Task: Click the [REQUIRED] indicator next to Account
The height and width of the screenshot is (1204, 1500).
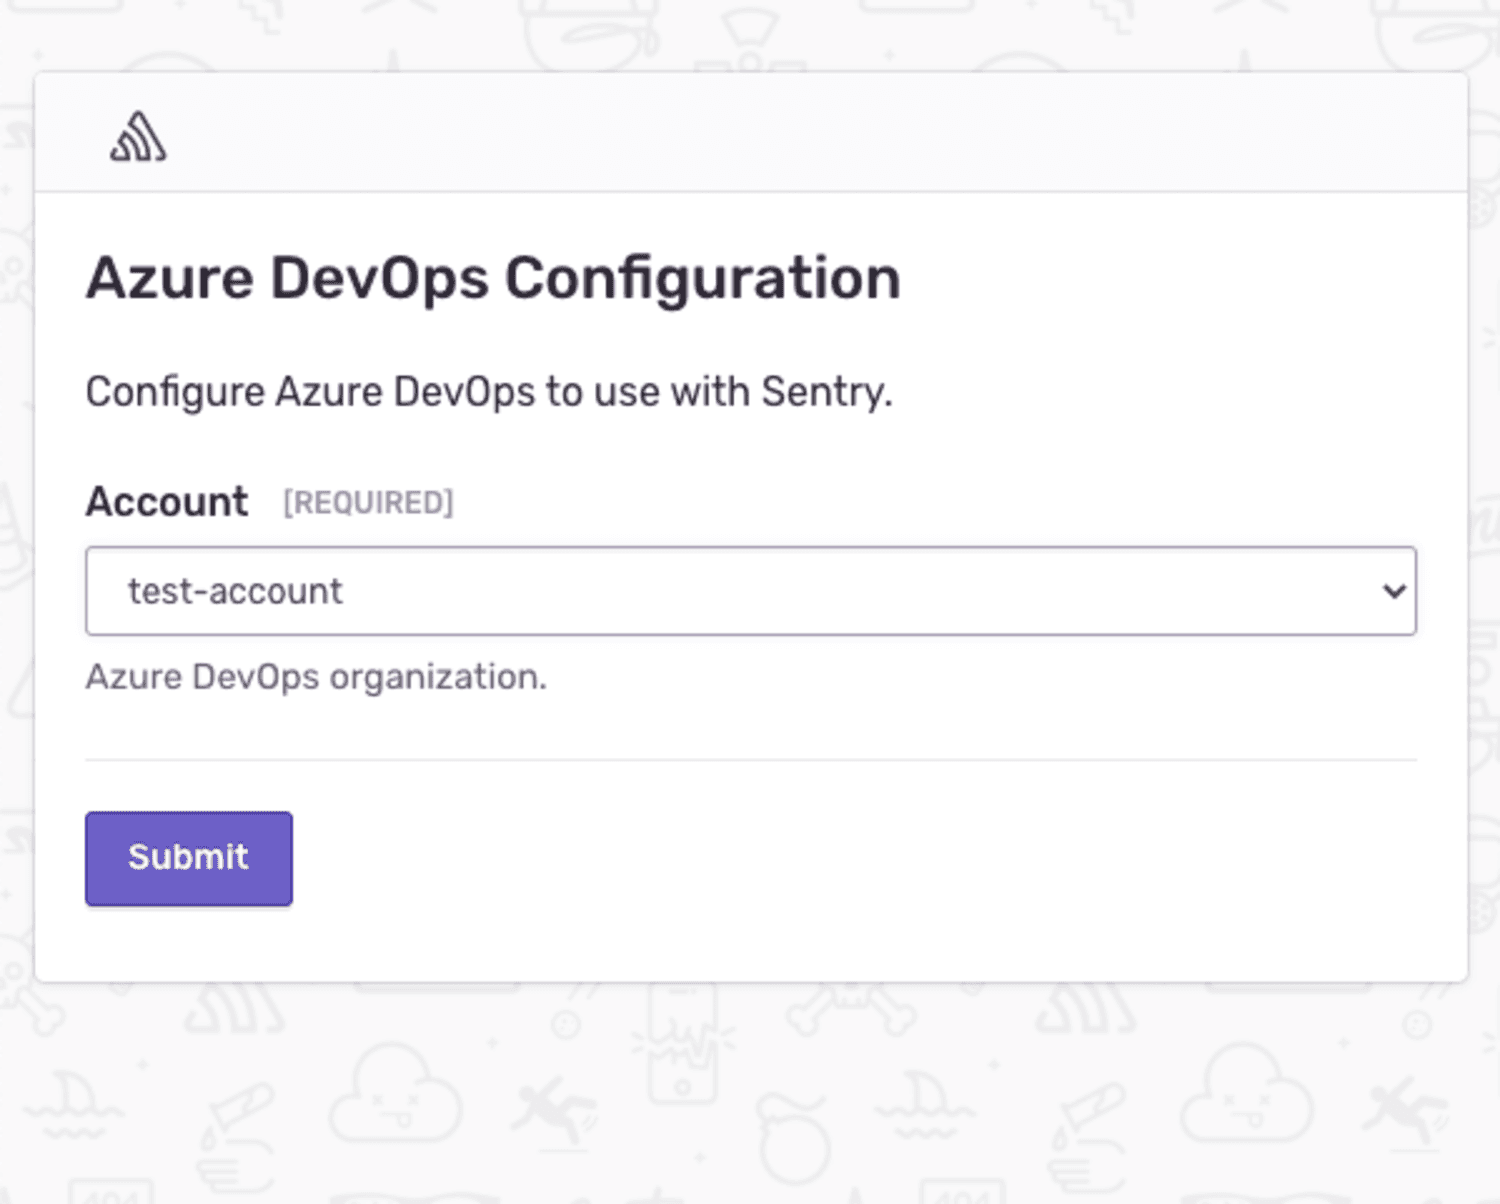Action: coord(368,503)
